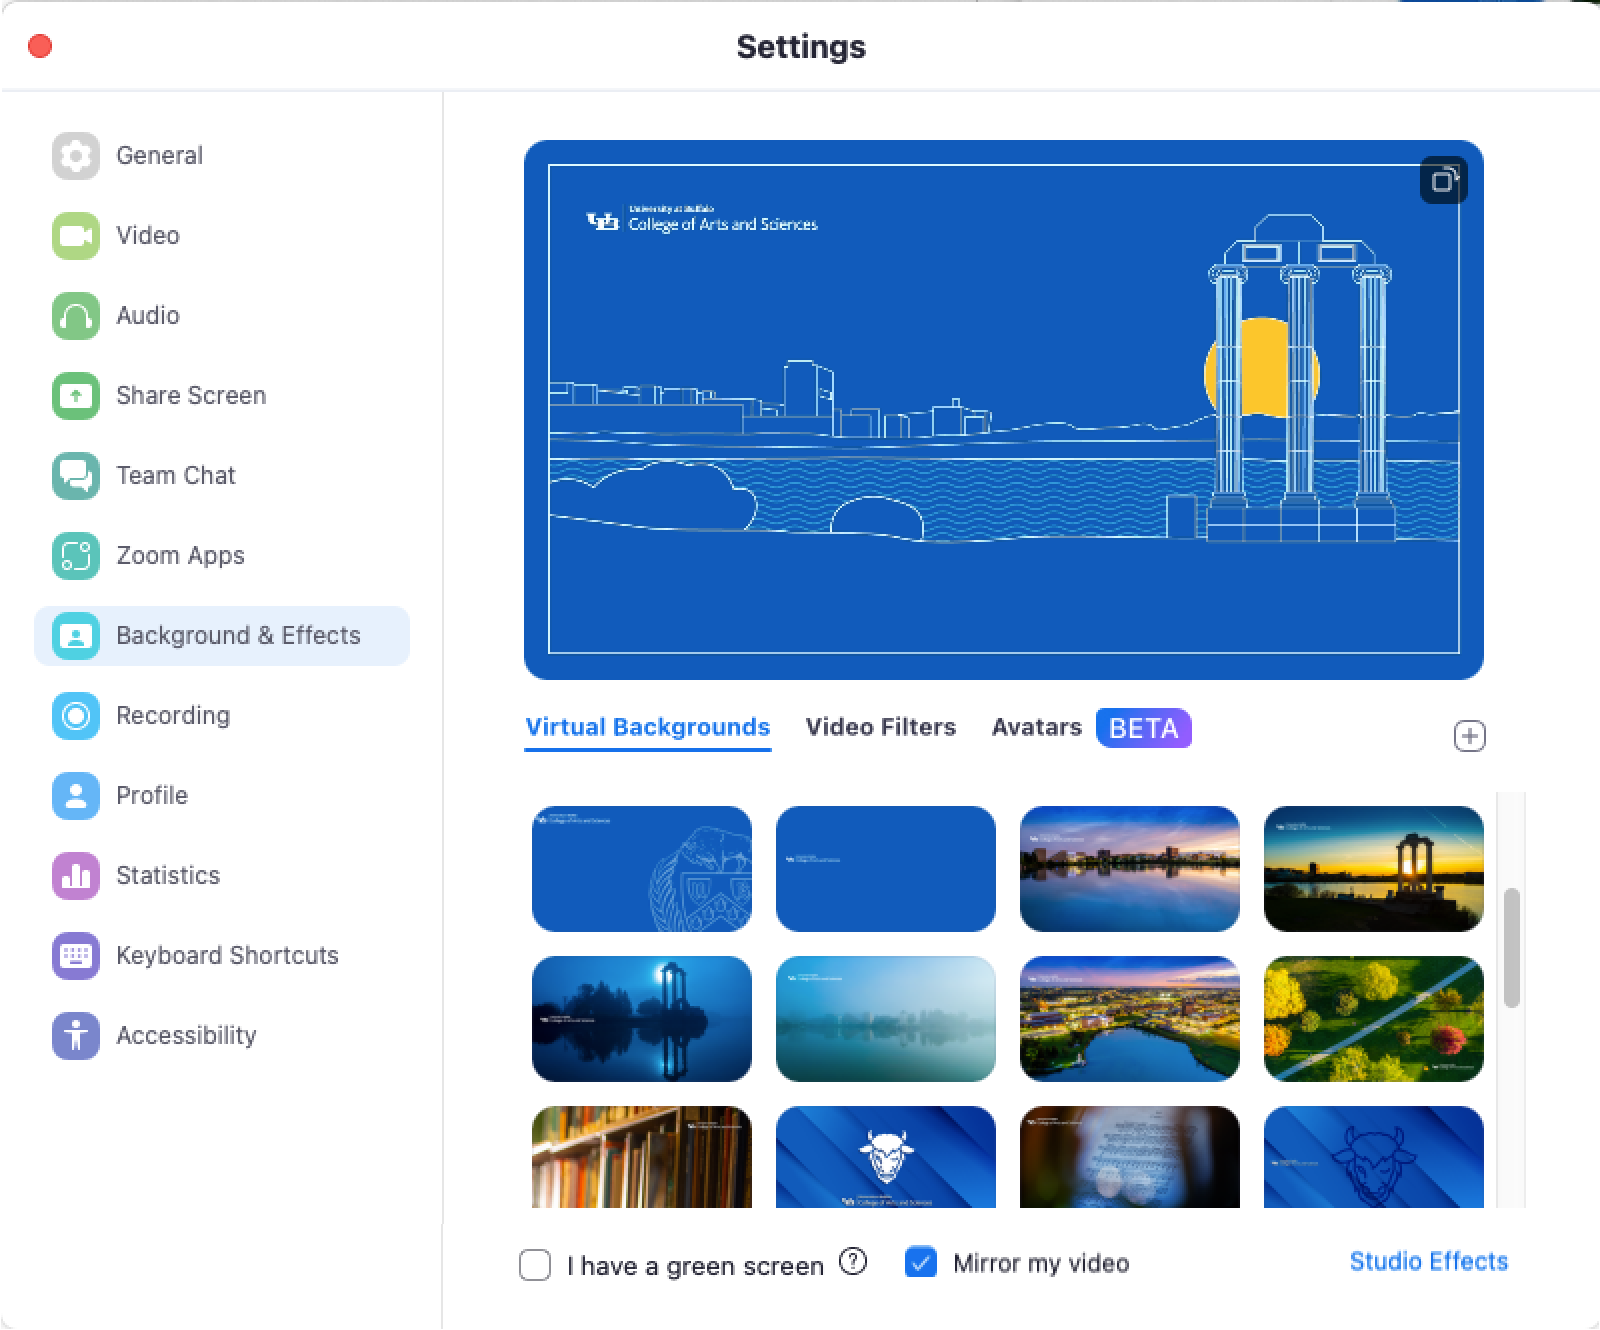
Task: Open the Team Chat bubble icon
Action: coord(76,476)
